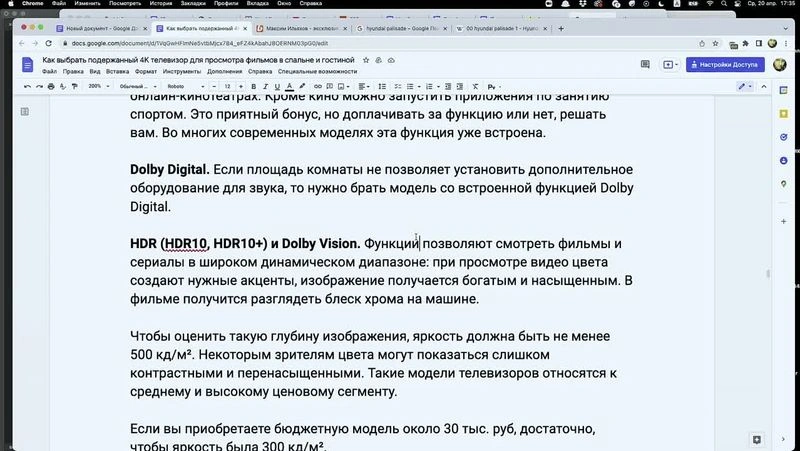The image size is (800, 451).
Task: Open the Формат menu
Action: [x=145, y=71]
